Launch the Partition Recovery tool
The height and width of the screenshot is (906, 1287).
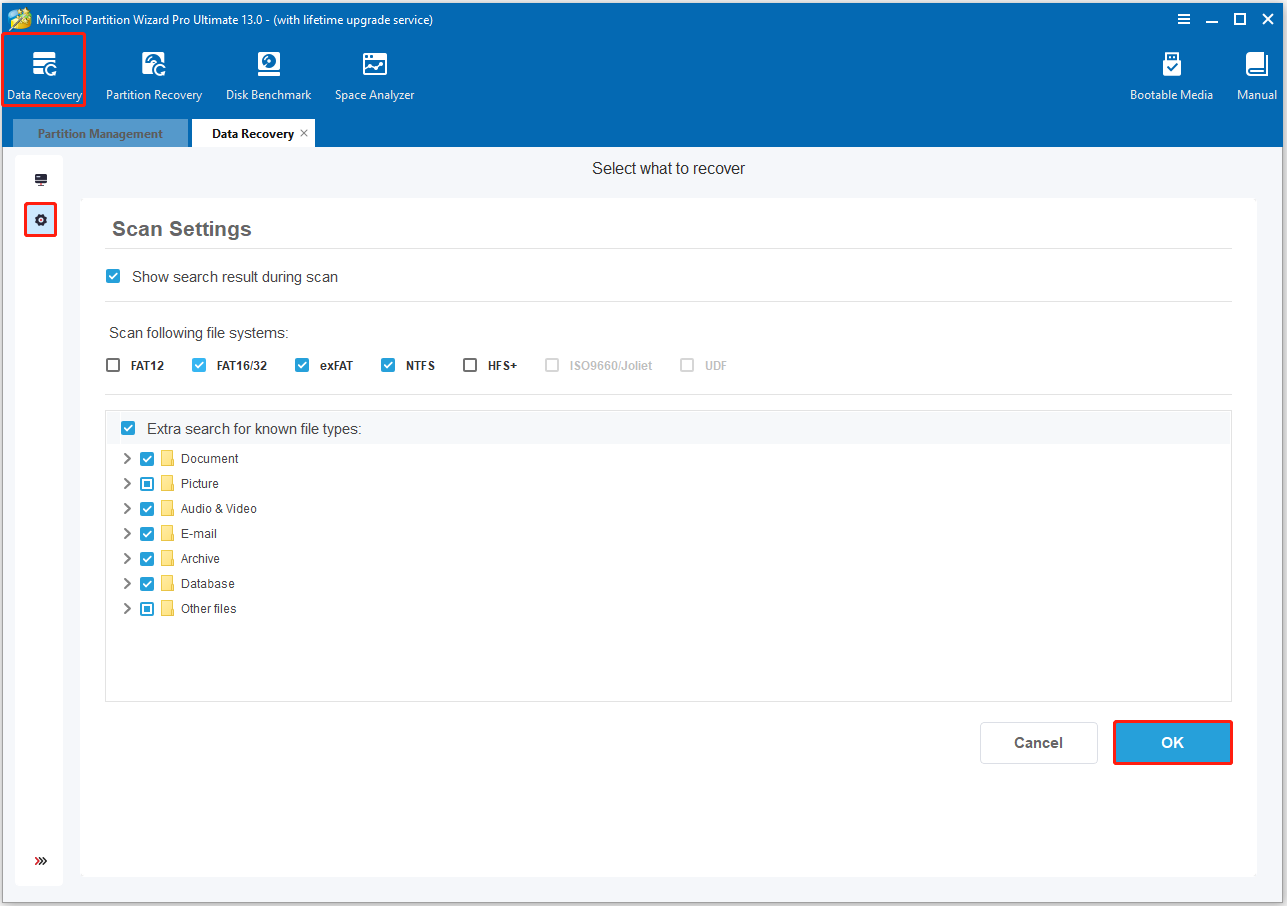point(153,72)
